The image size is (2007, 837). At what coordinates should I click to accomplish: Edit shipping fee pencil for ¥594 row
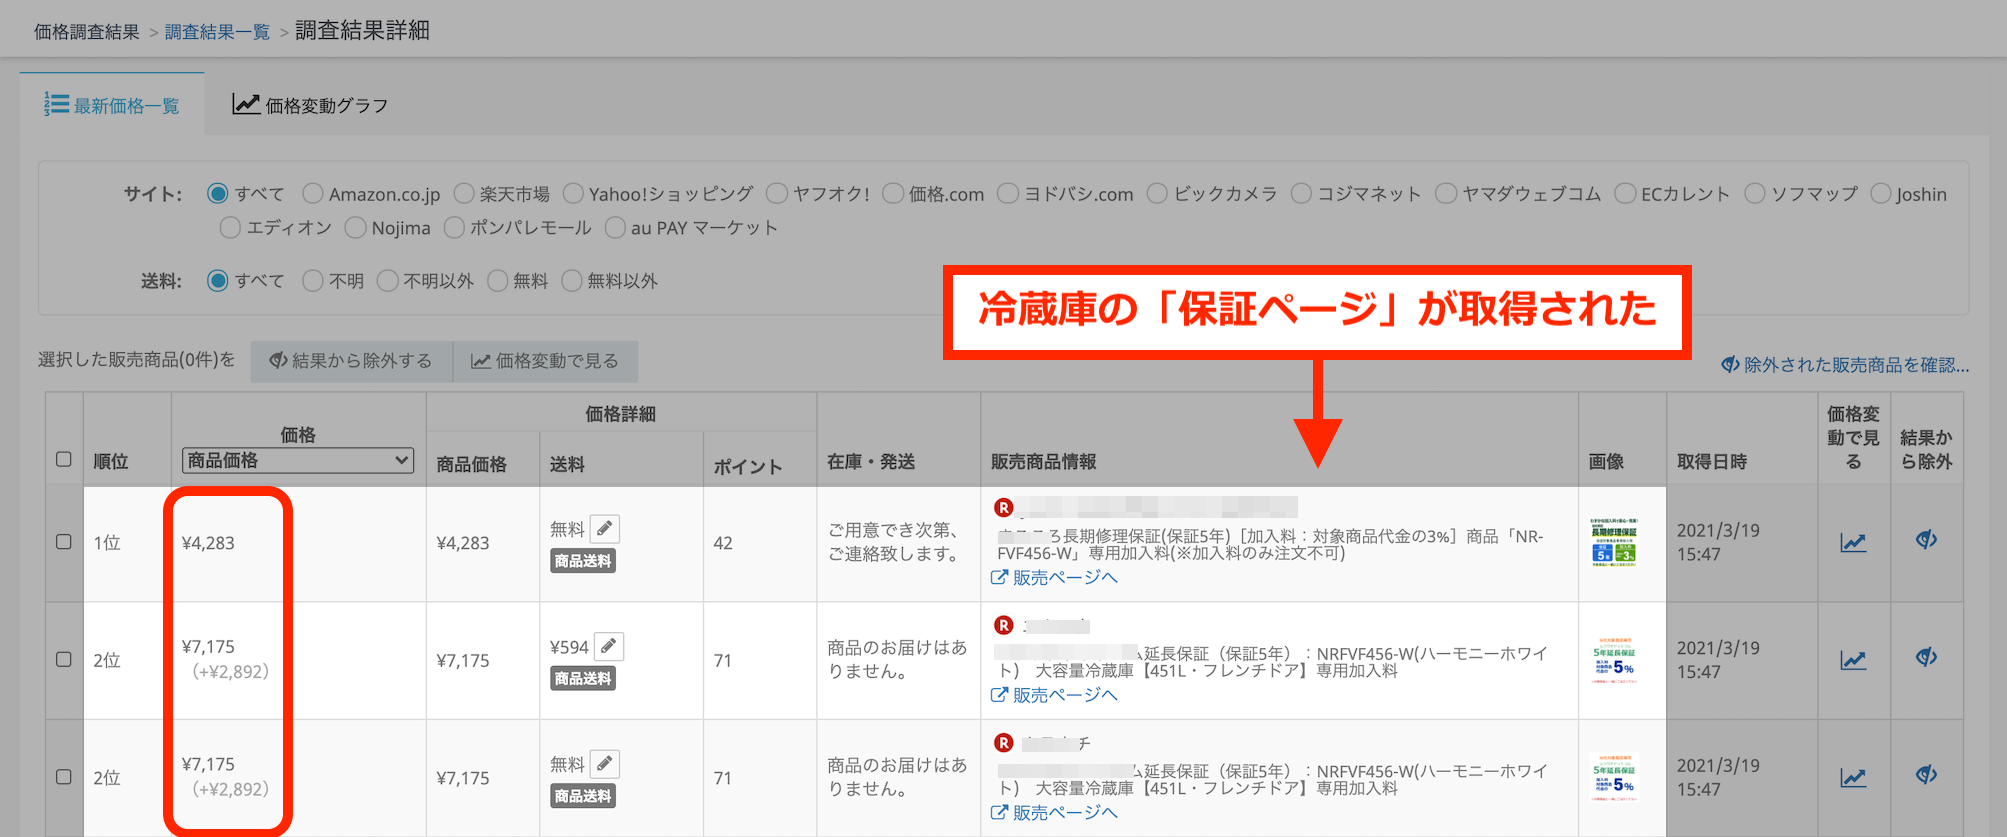click(x=608, y=647)
